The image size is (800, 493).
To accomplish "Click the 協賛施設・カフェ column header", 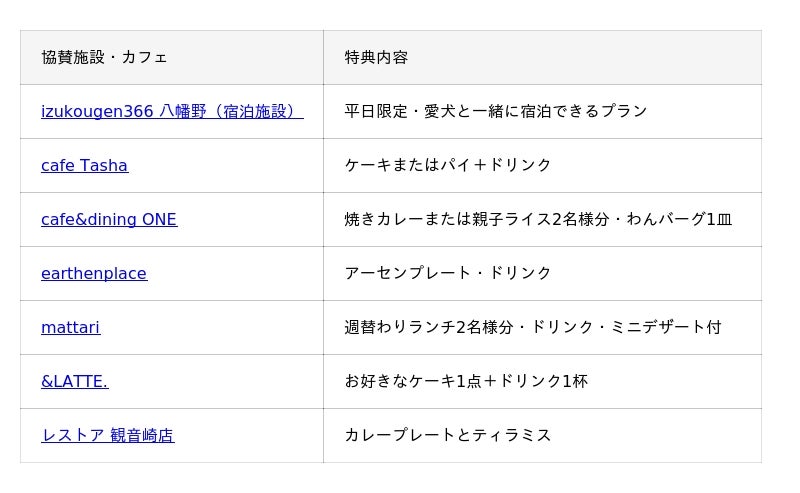I will [x=104, y=57].
